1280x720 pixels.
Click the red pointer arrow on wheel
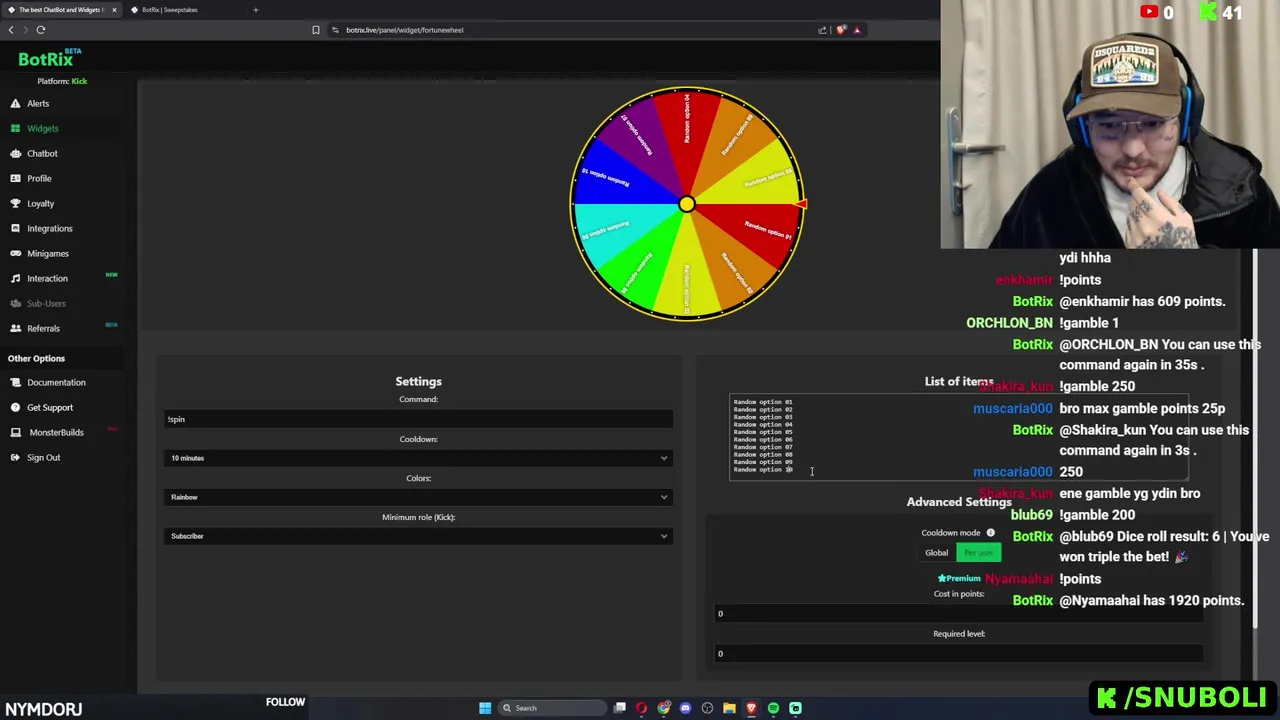[x=800, y=205]
